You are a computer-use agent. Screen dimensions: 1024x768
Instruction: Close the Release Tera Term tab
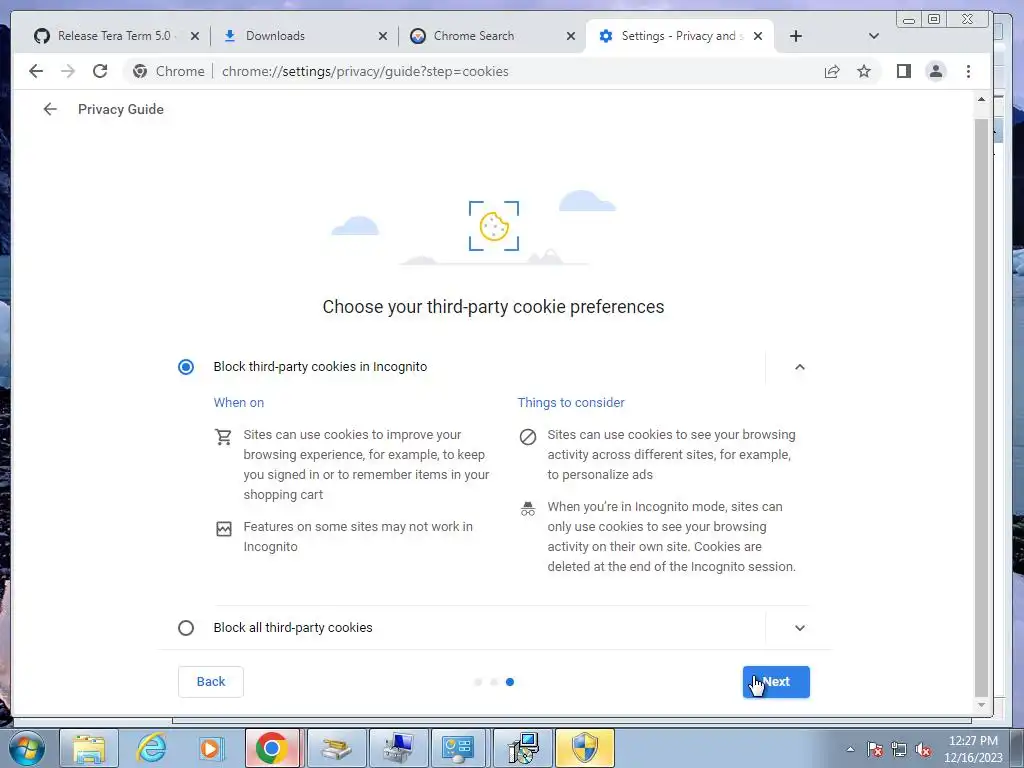[195, 36]
